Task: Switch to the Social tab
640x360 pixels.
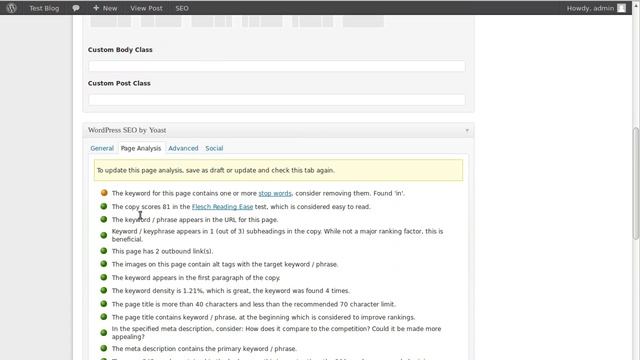Action: tap(214, 148)
